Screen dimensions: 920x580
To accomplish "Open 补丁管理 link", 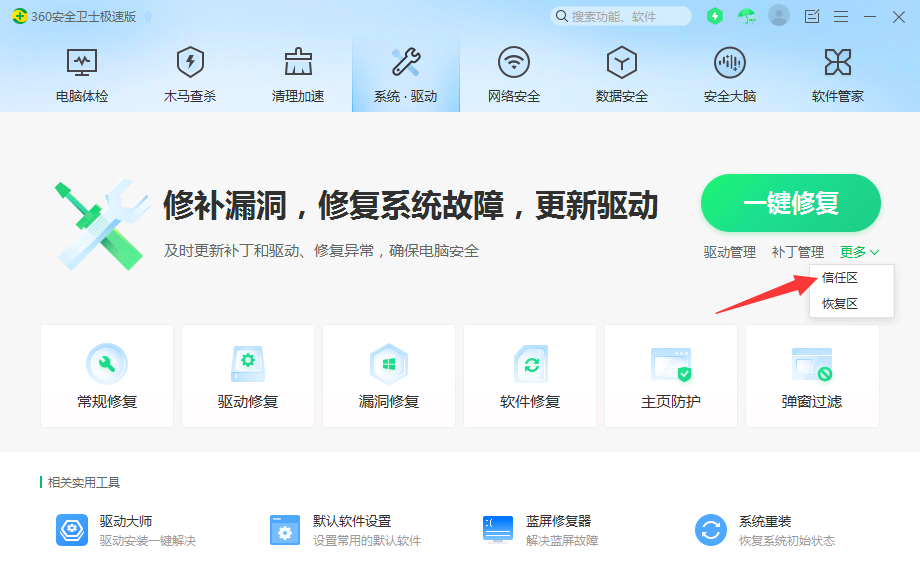I will (797, 252).
